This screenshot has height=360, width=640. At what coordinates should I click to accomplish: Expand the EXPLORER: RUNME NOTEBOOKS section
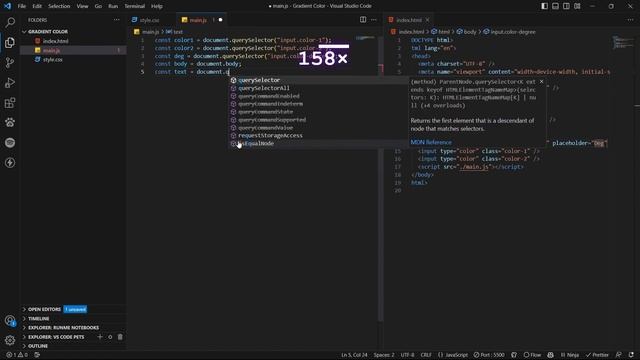tap(63, 327)
